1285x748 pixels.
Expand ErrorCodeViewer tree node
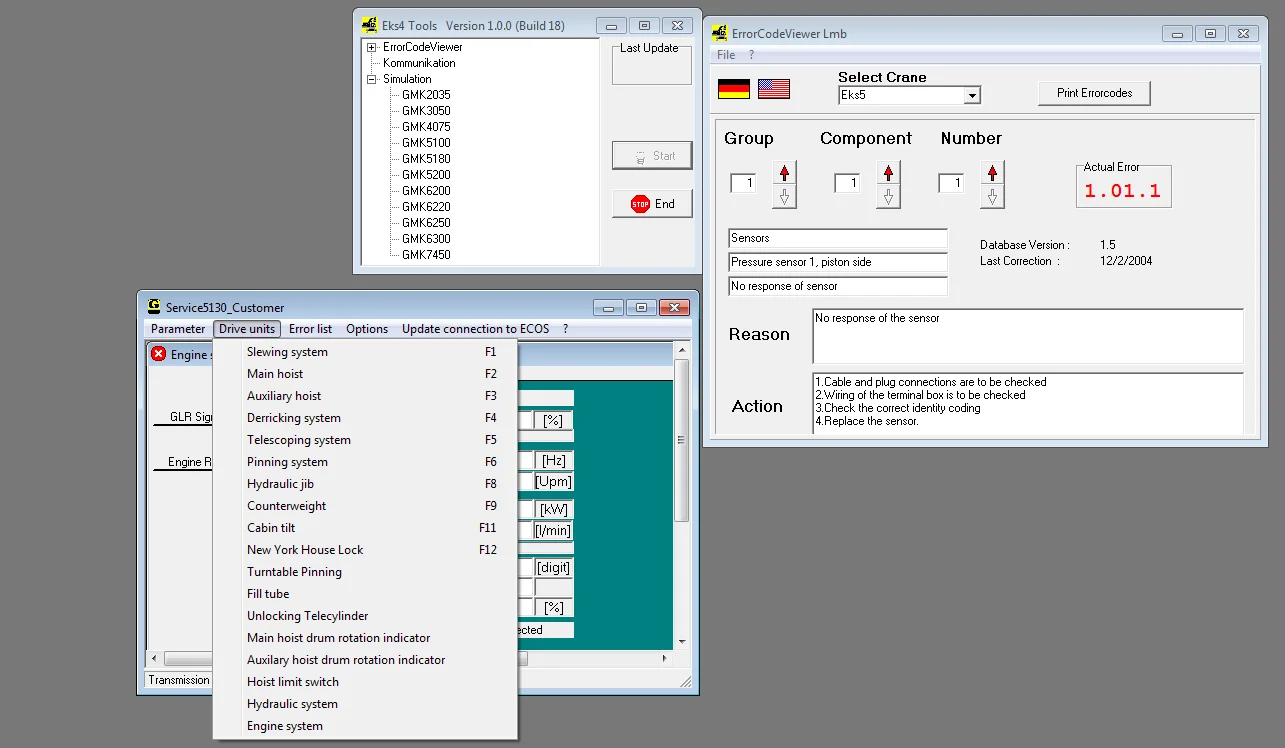point(372,47)
